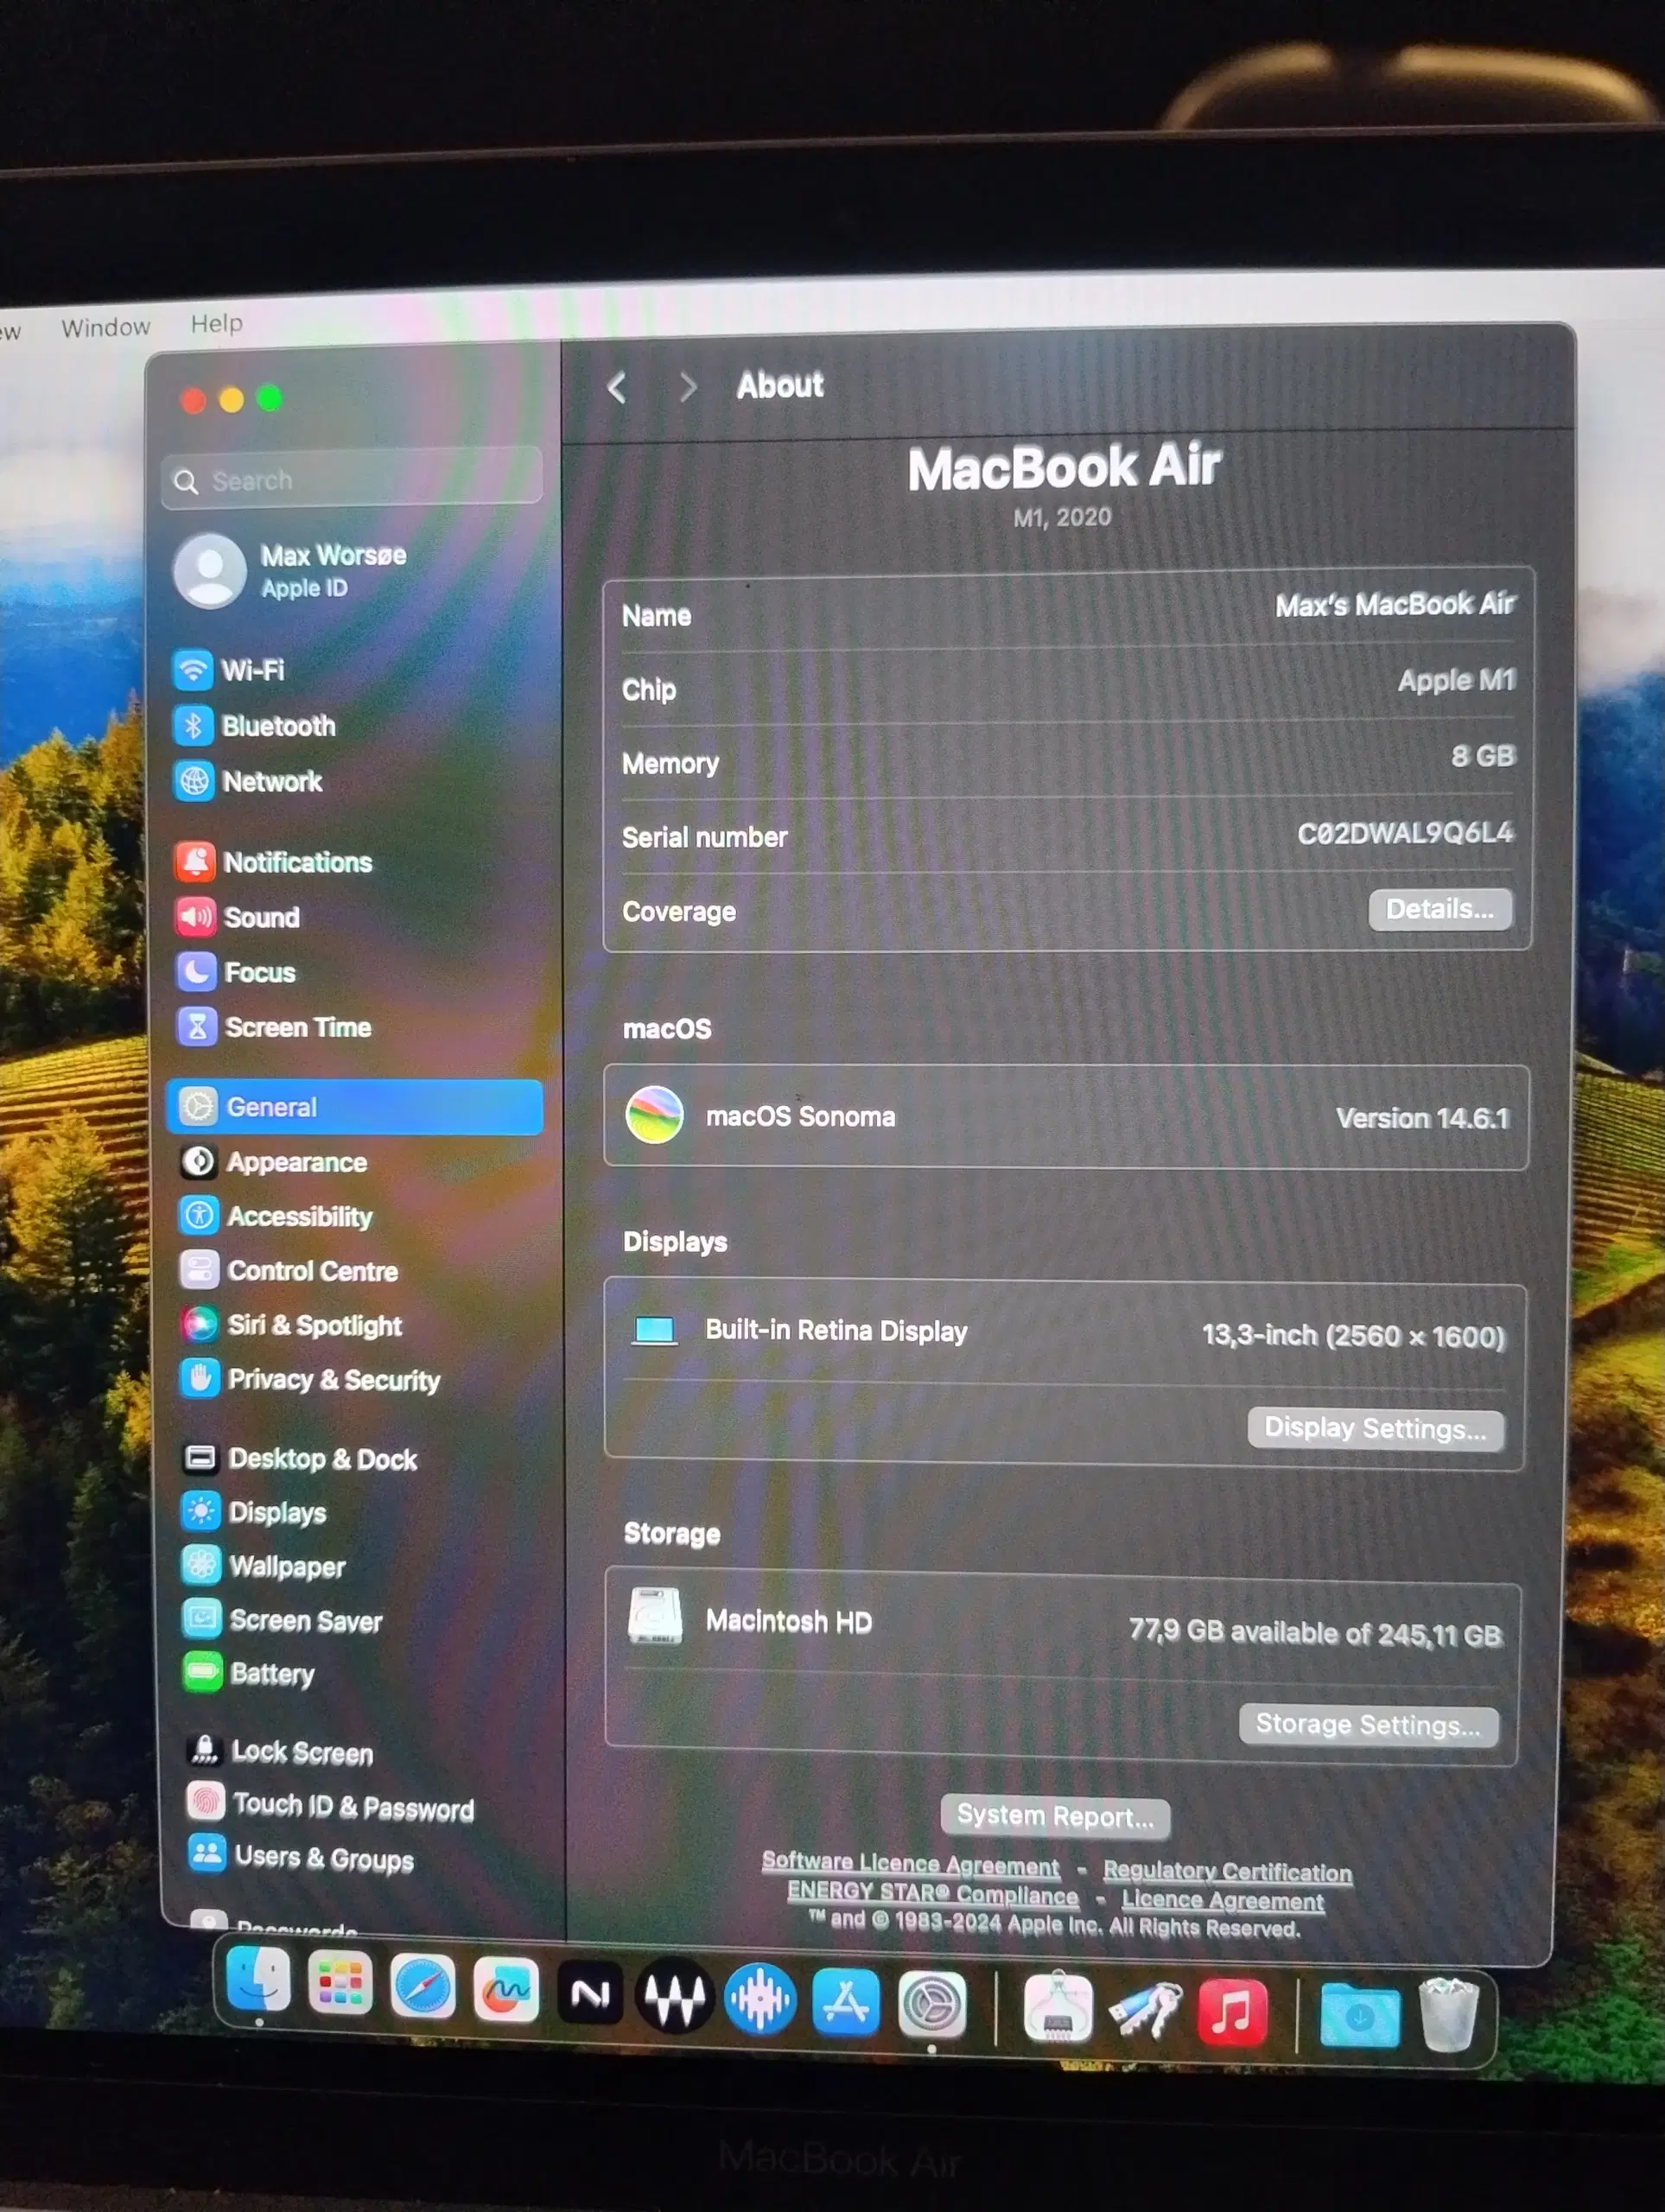Screen dimensions: 1665x2212
Task: Open Trash in the Dock
Action: pos(1448,2015)
